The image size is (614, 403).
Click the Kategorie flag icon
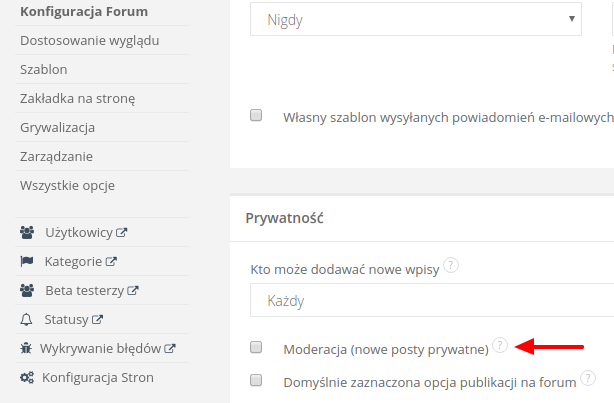coord(27,262)
